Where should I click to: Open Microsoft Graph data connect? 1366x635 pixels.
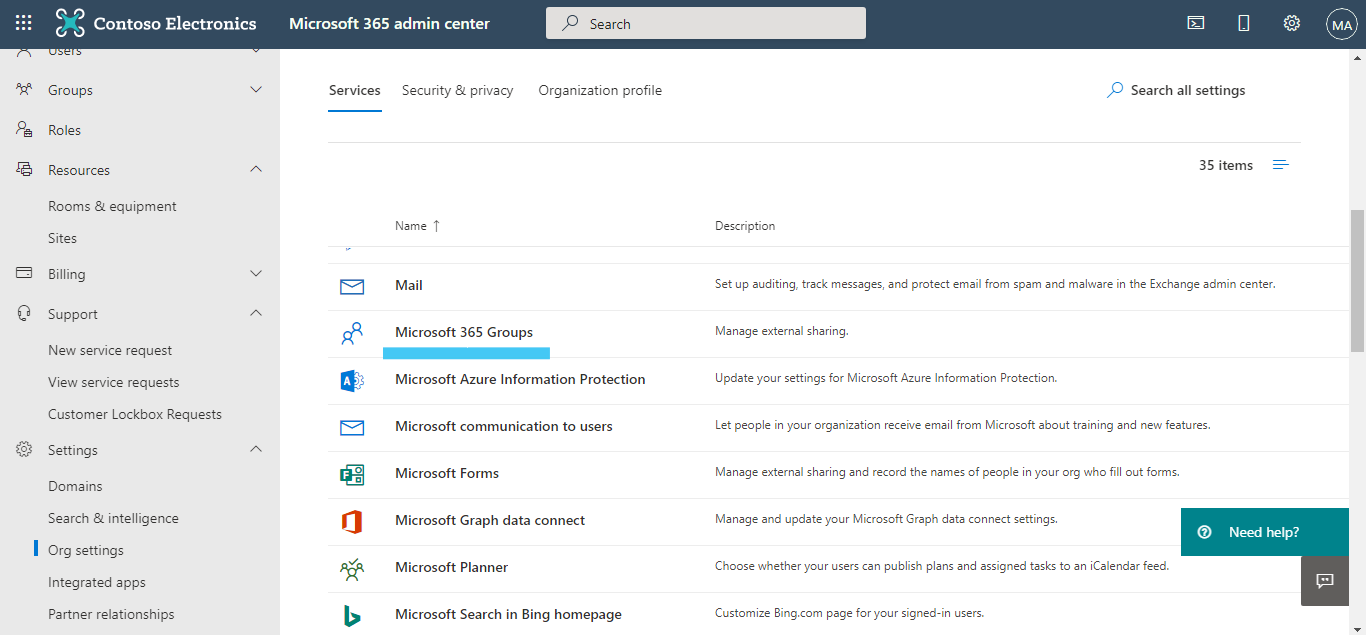[490, 520]
